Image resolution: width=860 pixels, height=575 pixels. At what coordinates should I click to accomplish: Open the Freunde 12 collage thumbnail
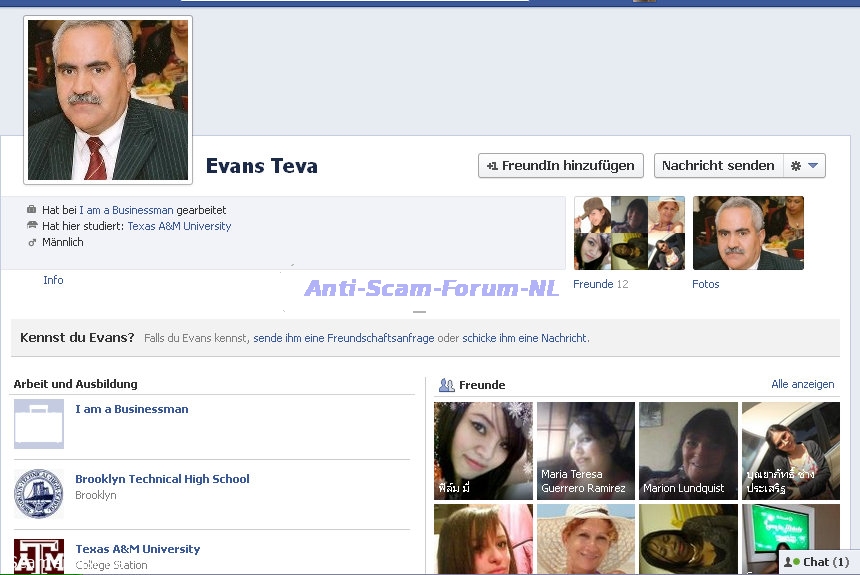tap(629, 233)
